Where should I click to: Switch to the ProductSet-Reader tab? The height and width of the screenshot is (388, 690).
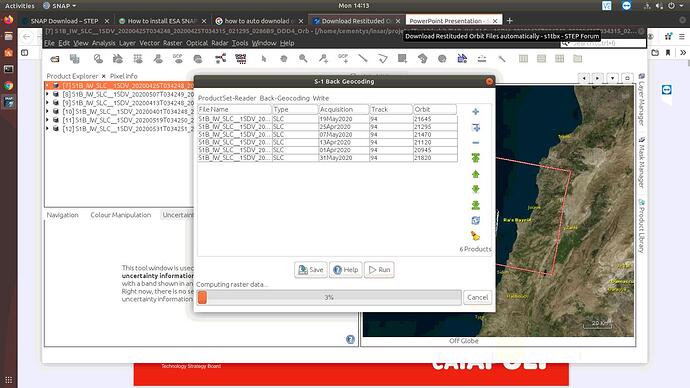pyautogui.click(x=227, y=98)
